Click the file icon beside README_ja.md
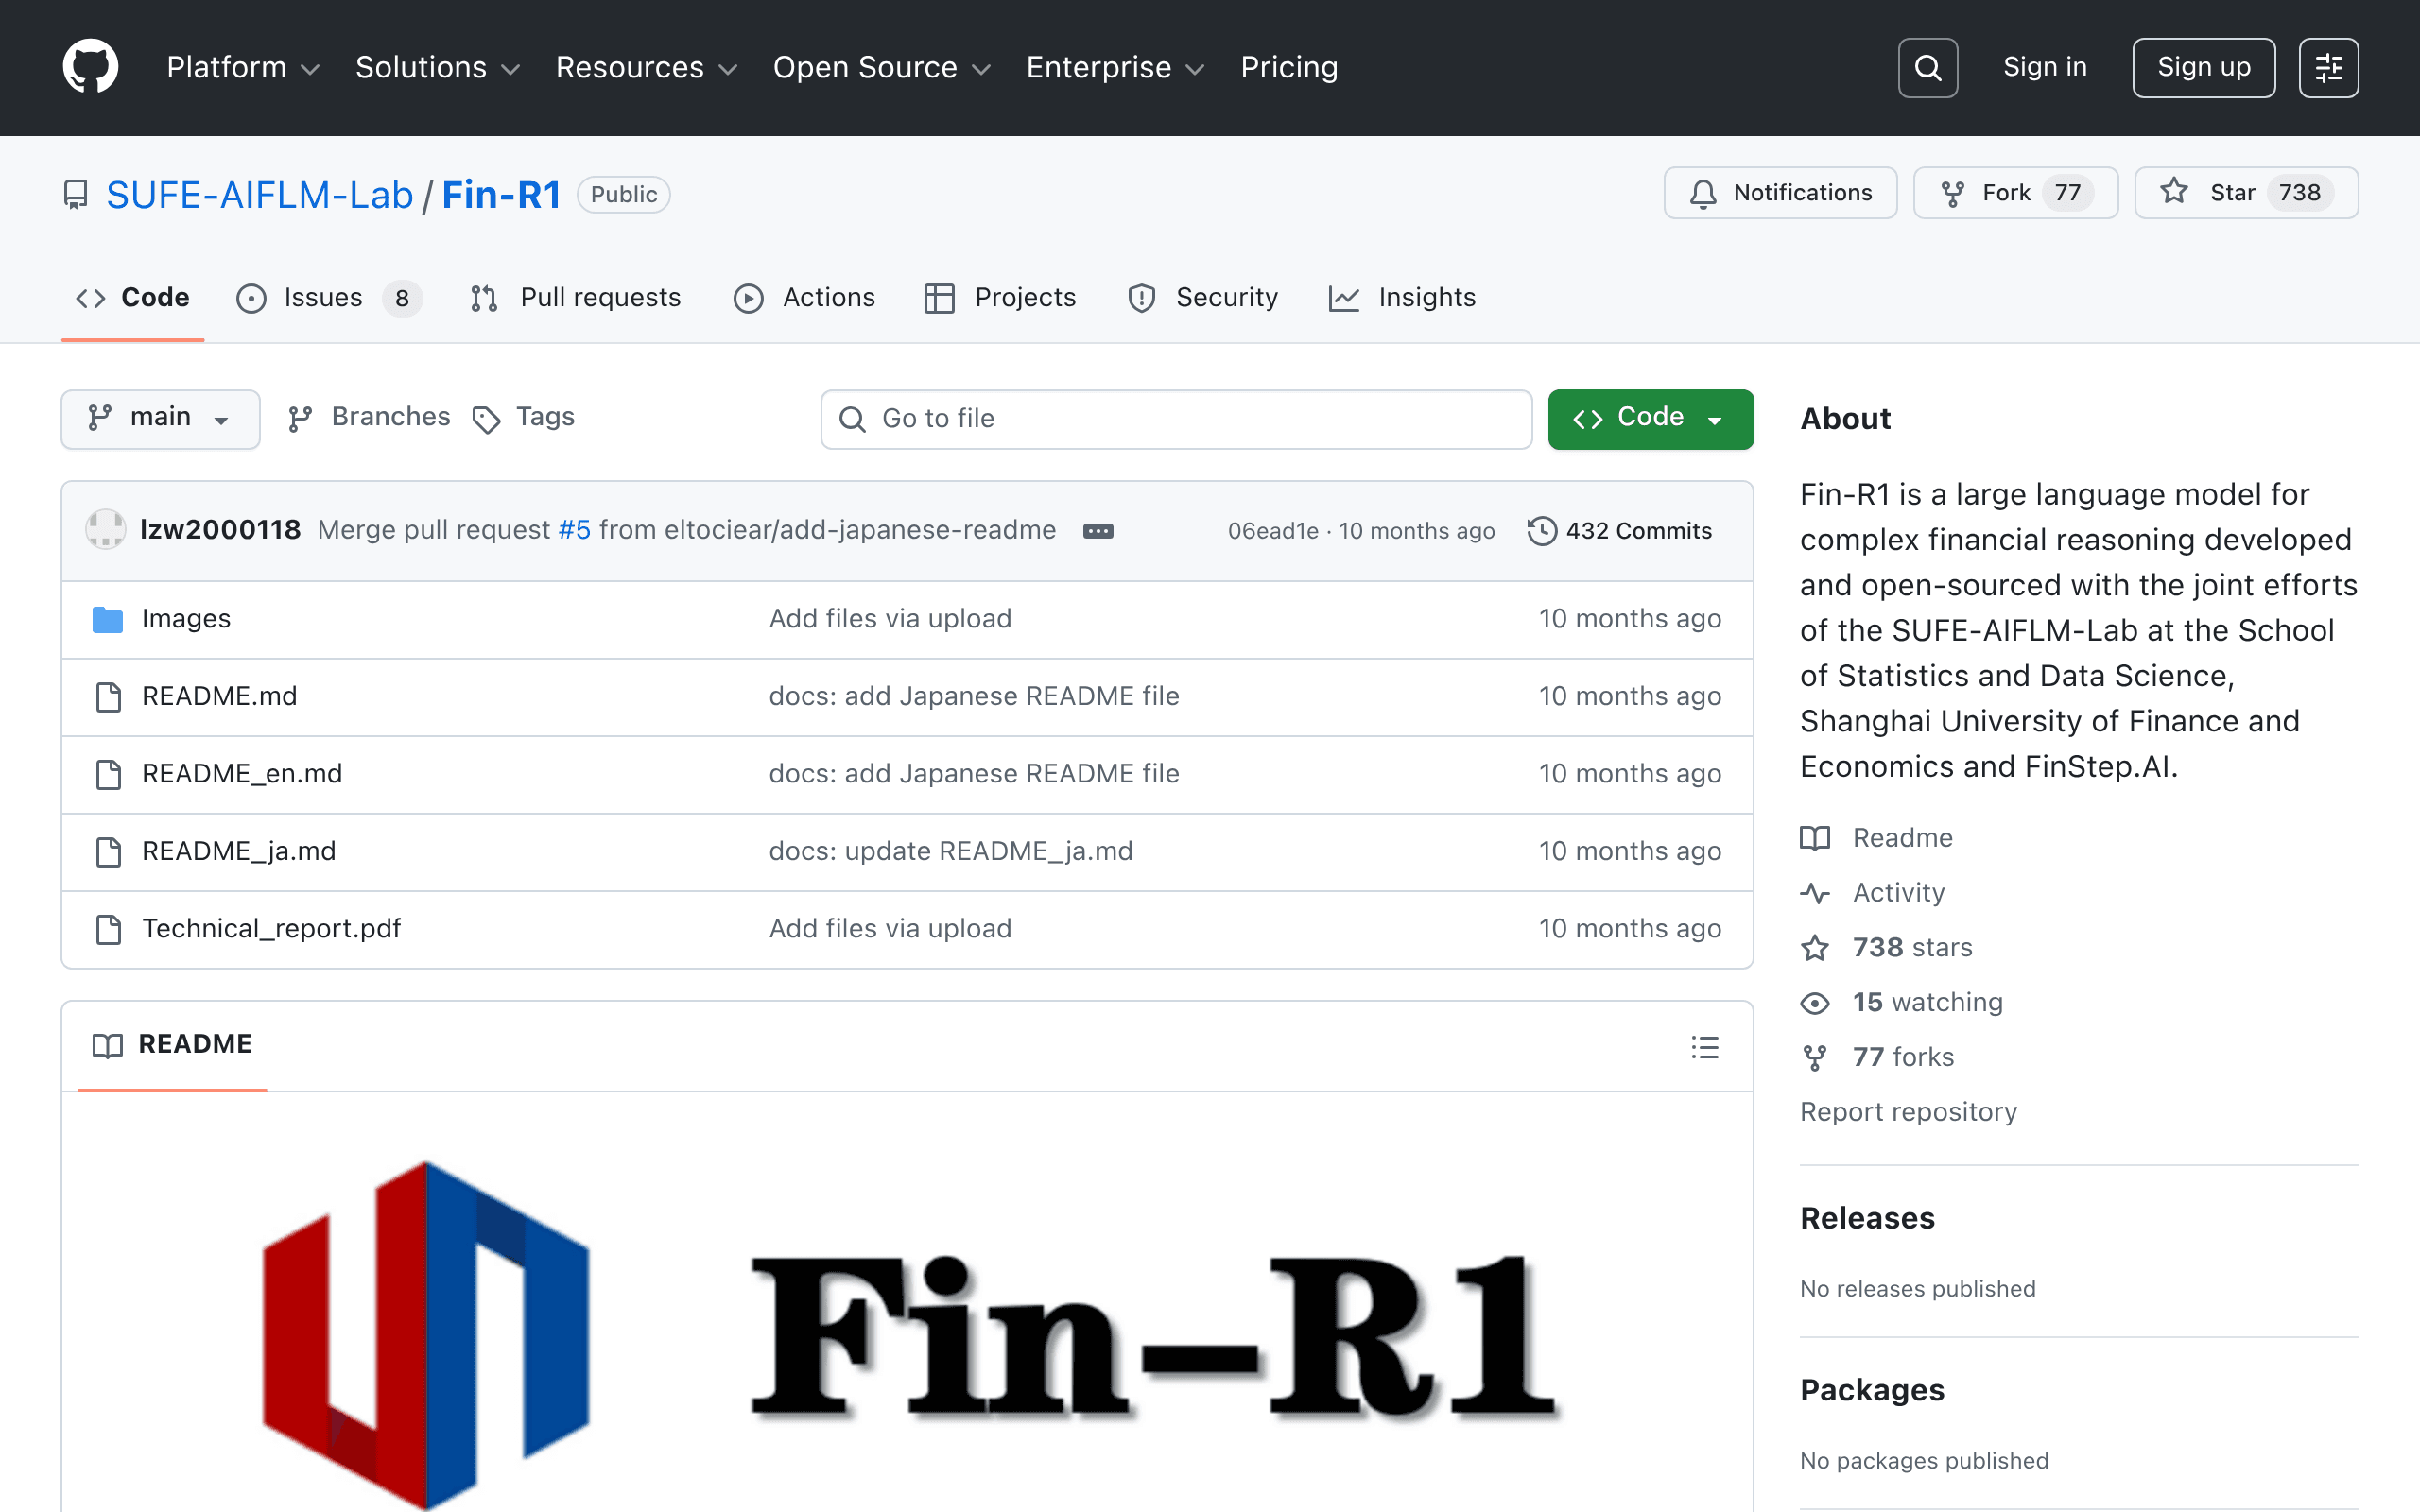 (108, 851)
